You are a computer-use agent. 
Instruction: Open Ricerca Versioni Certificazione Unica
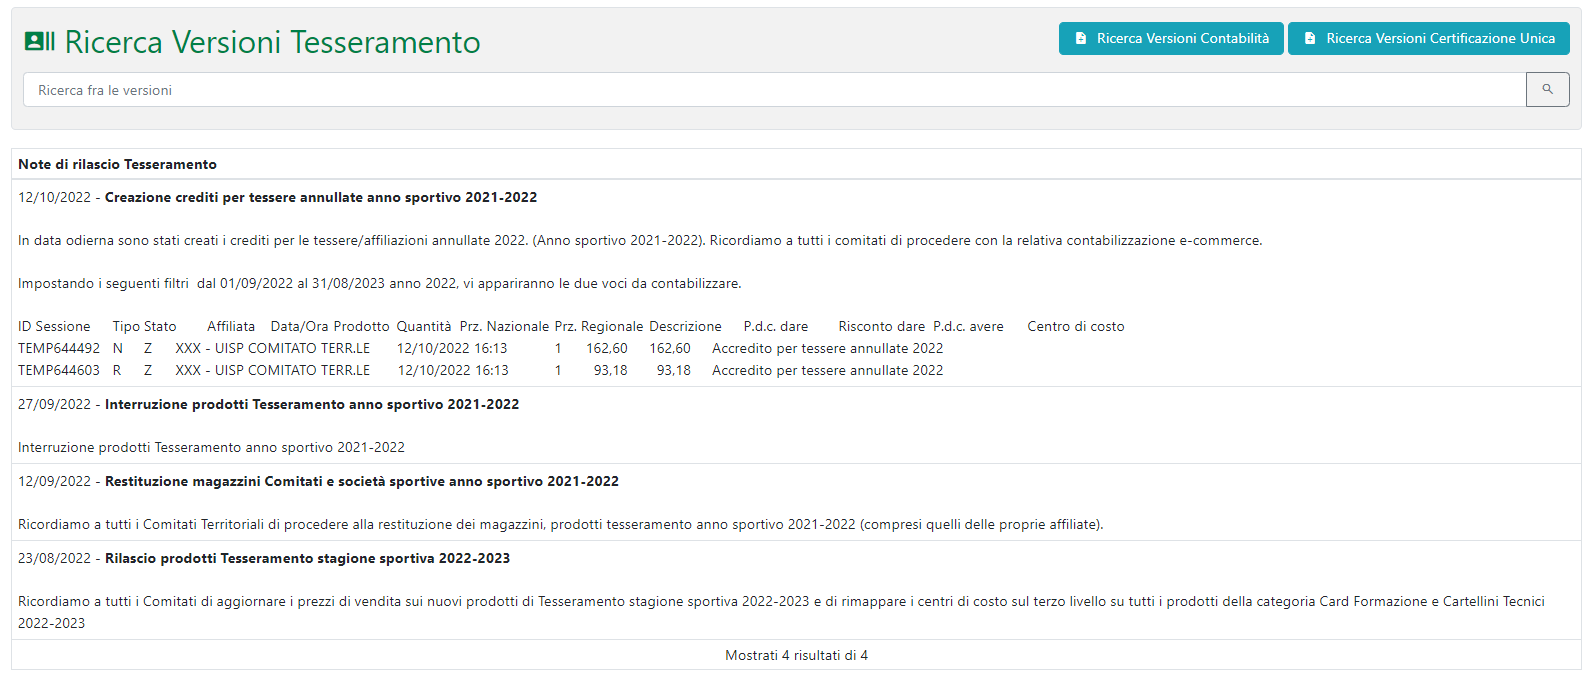(x=1428, y=39)
